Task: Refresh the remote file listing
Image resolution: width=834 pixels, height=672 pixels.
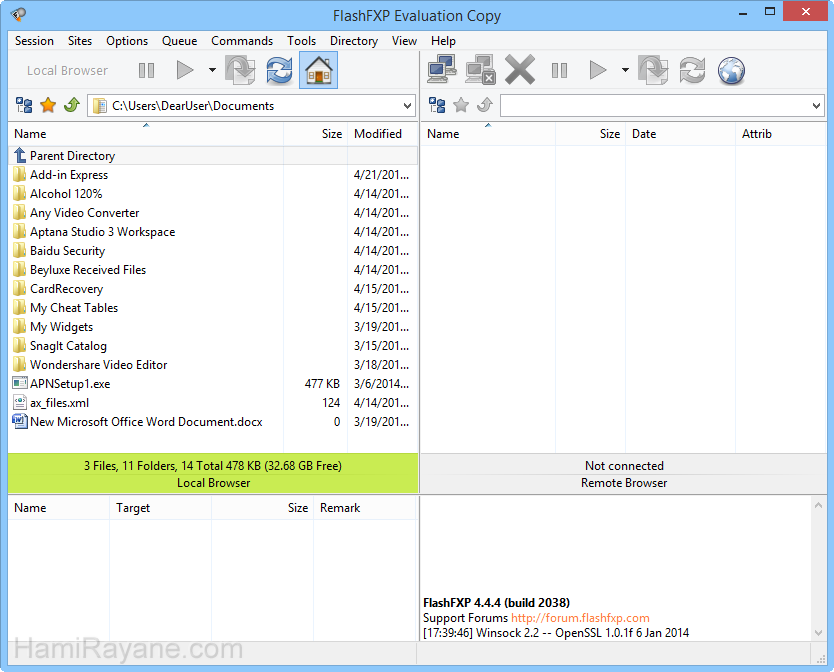Action: pos(692,70)
